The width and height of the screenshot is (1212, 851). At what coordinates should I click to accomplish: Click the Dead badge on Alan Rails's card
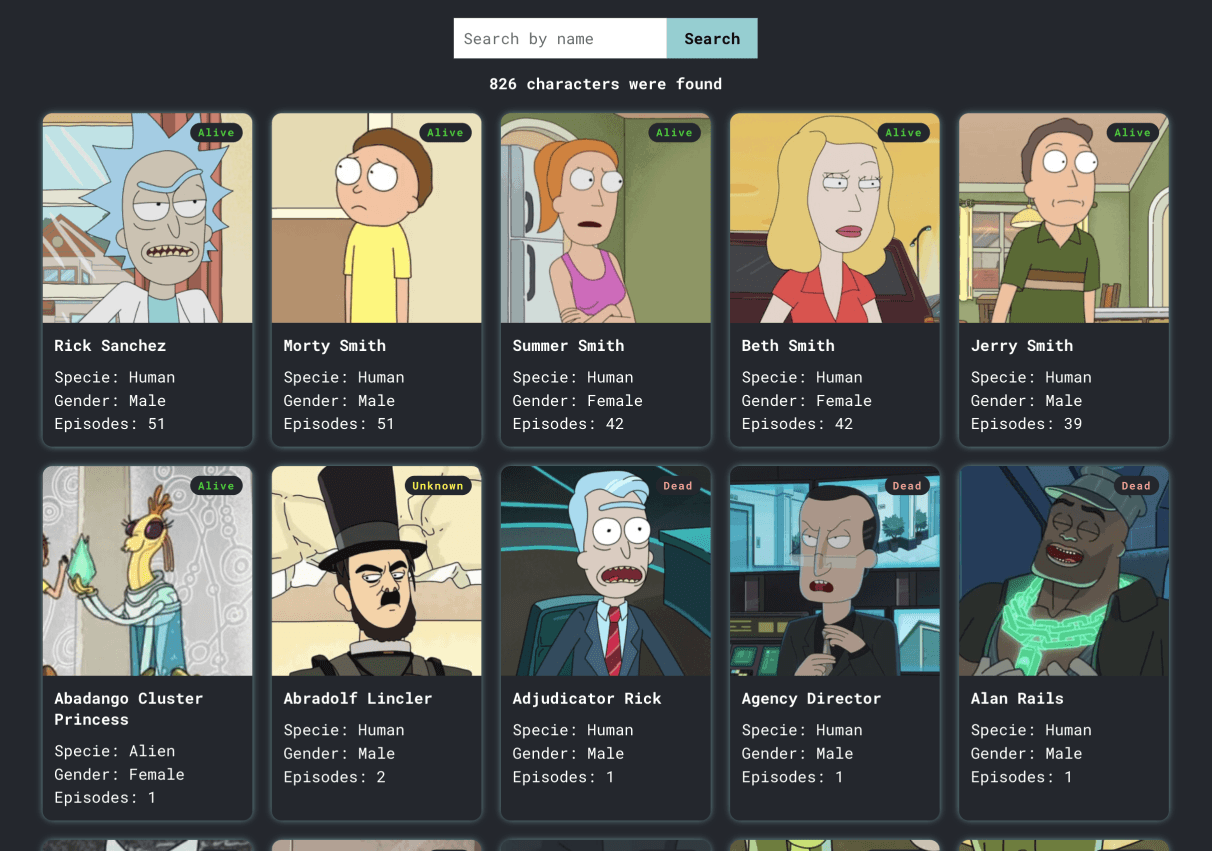(x=1135, y=485)
